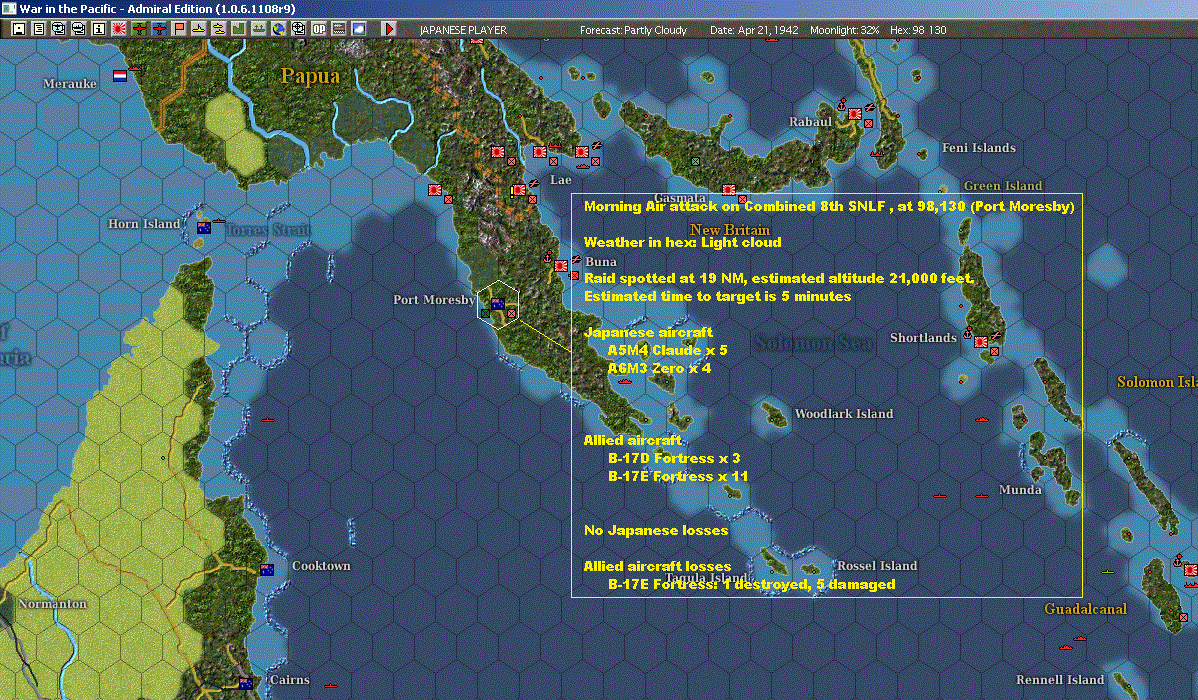Click the green land terrain toolbar icon
The width and height of the screenshot is (1198, 700).
(238, 29)
